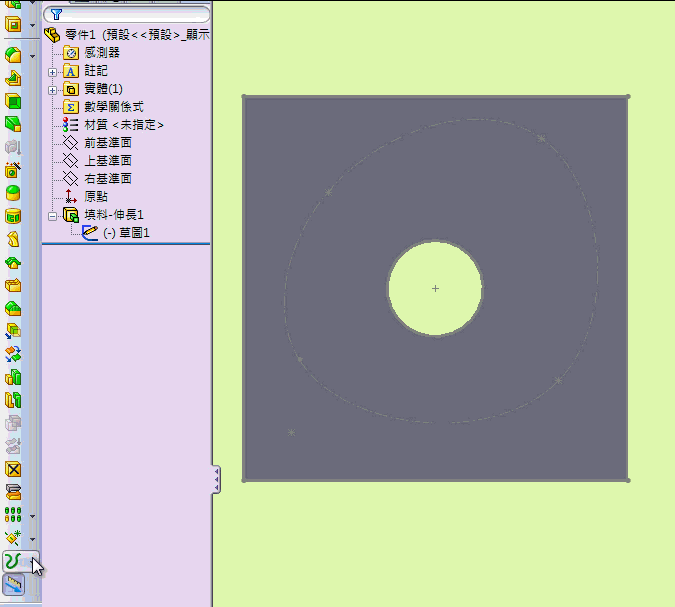Select the 感測器 folder
The width and height of the screenshot is (675, 607).
91,53
